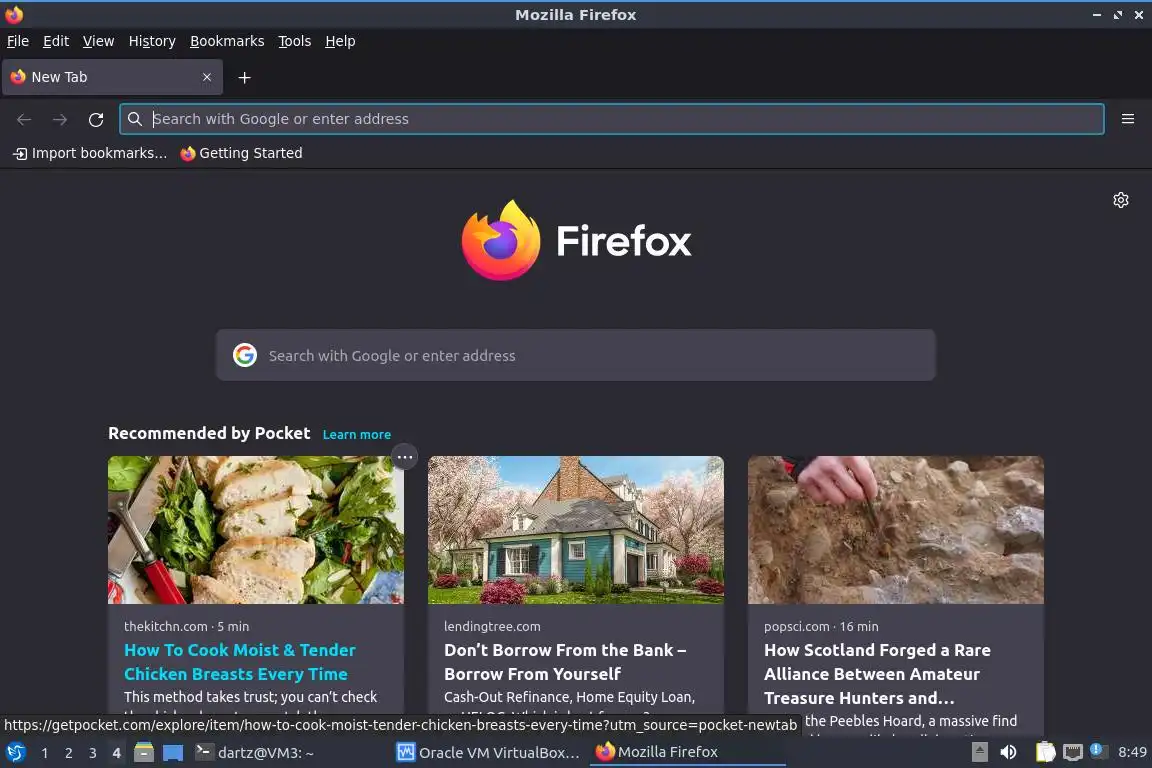The width and height of the screenshot is (1152, 768).
Task: Go forward using the forward arrow
Action: pyautogui.click(x=60, y=119)
